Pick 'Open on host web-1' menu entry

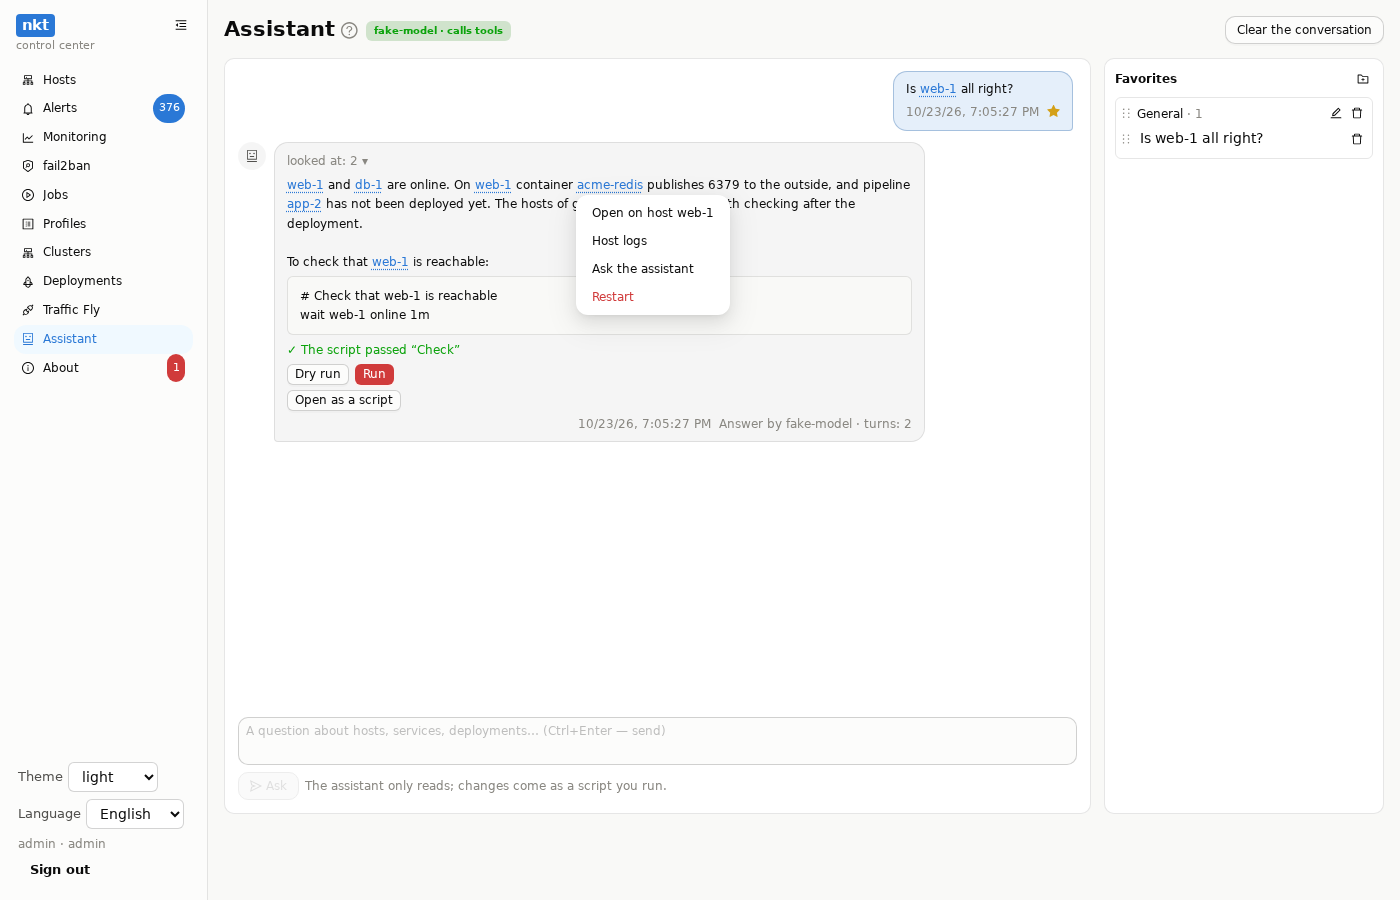click(x=653, y=213)
